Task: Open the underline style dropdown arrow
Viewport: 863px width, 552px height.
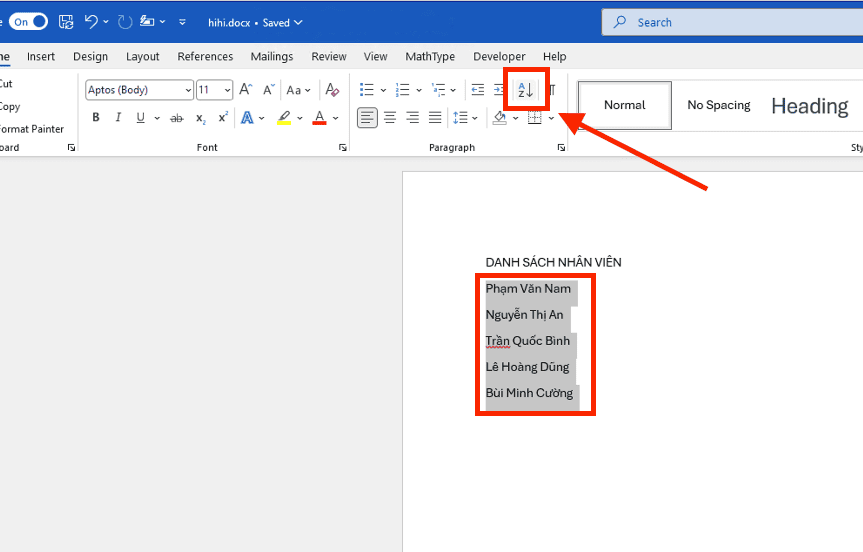Action: click(157, 118)
